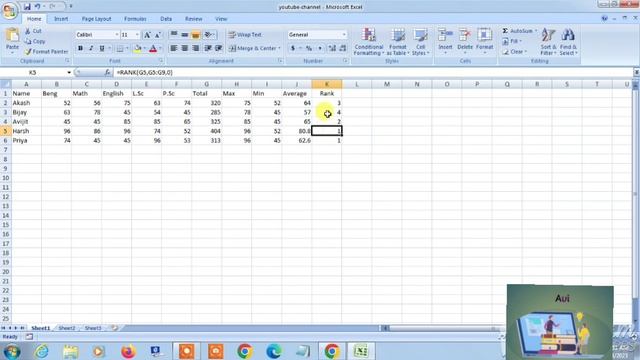Open the Formulas tab
This screenshot has width=640, height=360.
point(135,19)
